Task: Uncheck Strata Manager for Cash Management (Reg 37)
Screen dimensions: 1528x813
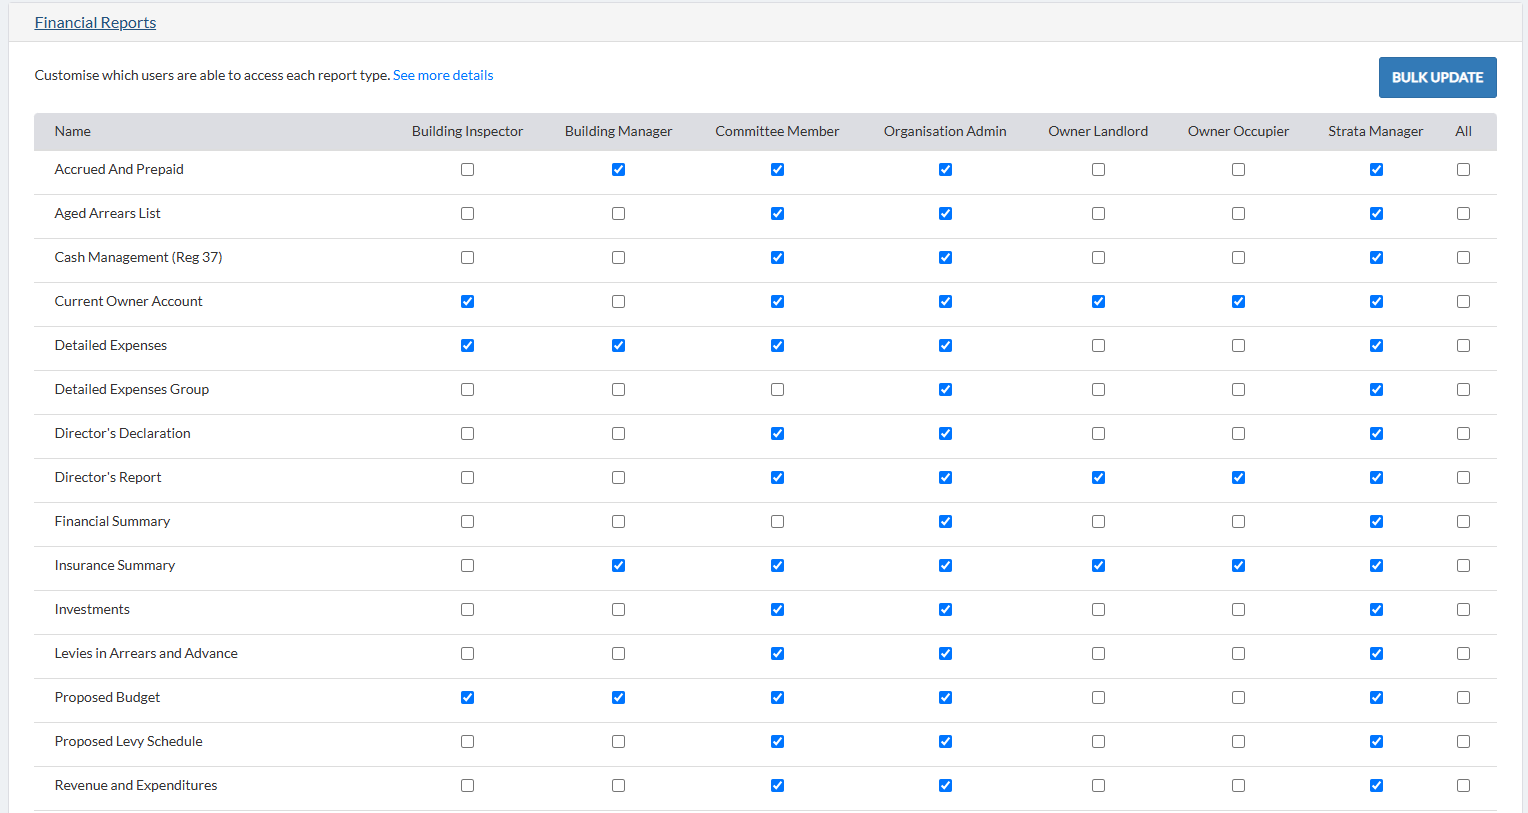Action: pyautogui.click(x=1376, y=257)
